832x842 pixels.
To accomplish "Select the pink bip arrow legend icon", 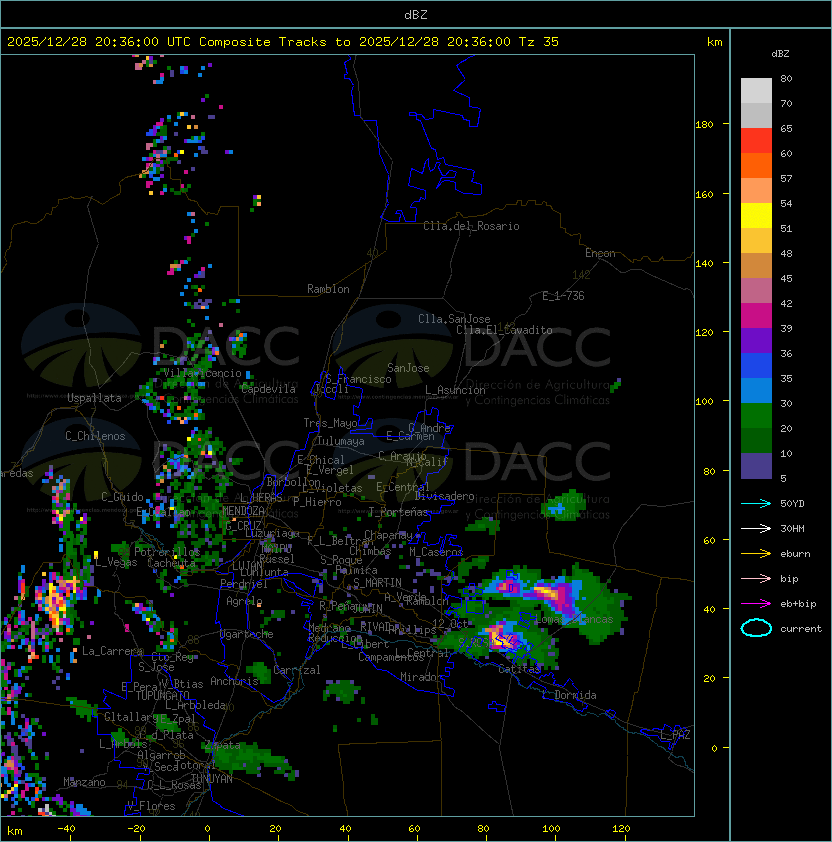I will [756, 578].
